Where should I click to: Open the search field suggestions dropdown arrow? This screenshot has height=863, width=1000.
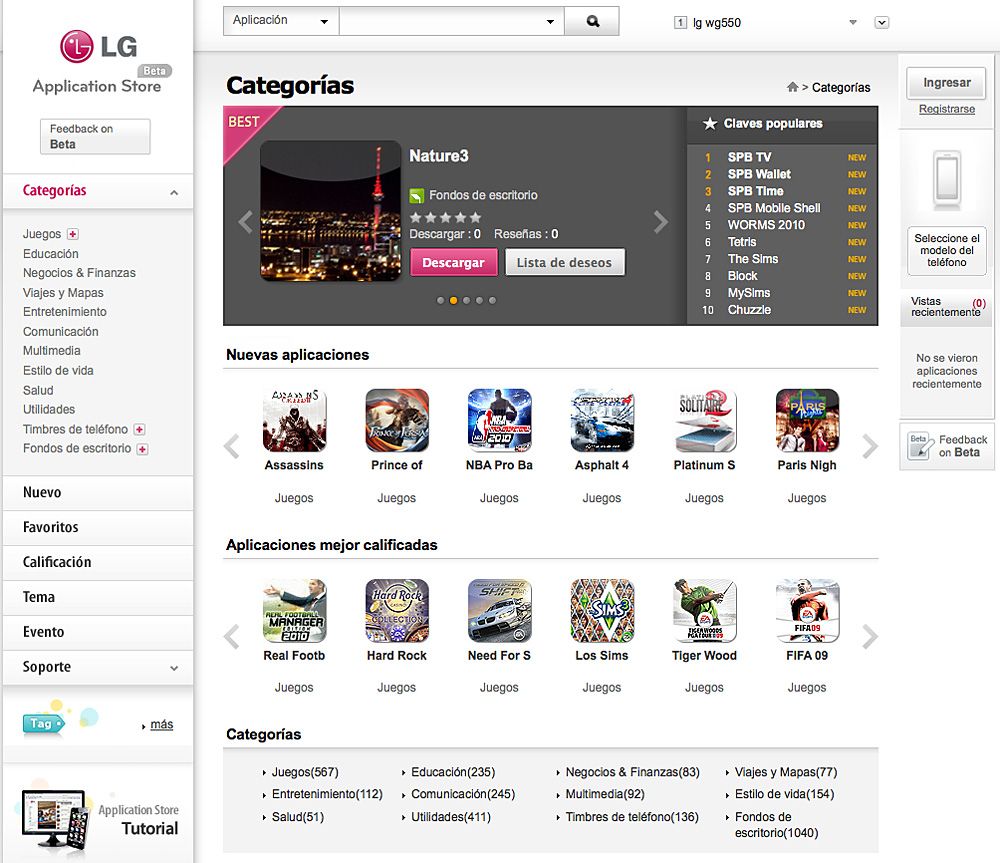tap(550, 22)
